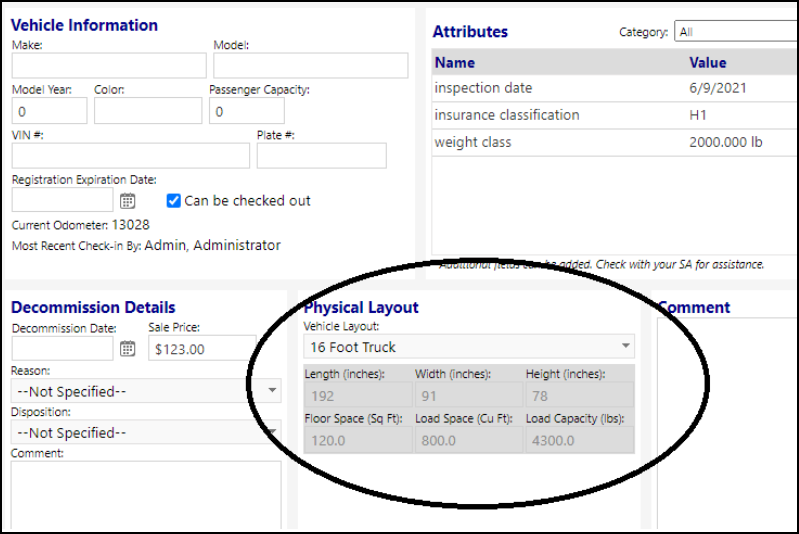Viewport: 799px width, 534px height.
Task: Click the Width (inches) field showing 91
Action: 469,395
